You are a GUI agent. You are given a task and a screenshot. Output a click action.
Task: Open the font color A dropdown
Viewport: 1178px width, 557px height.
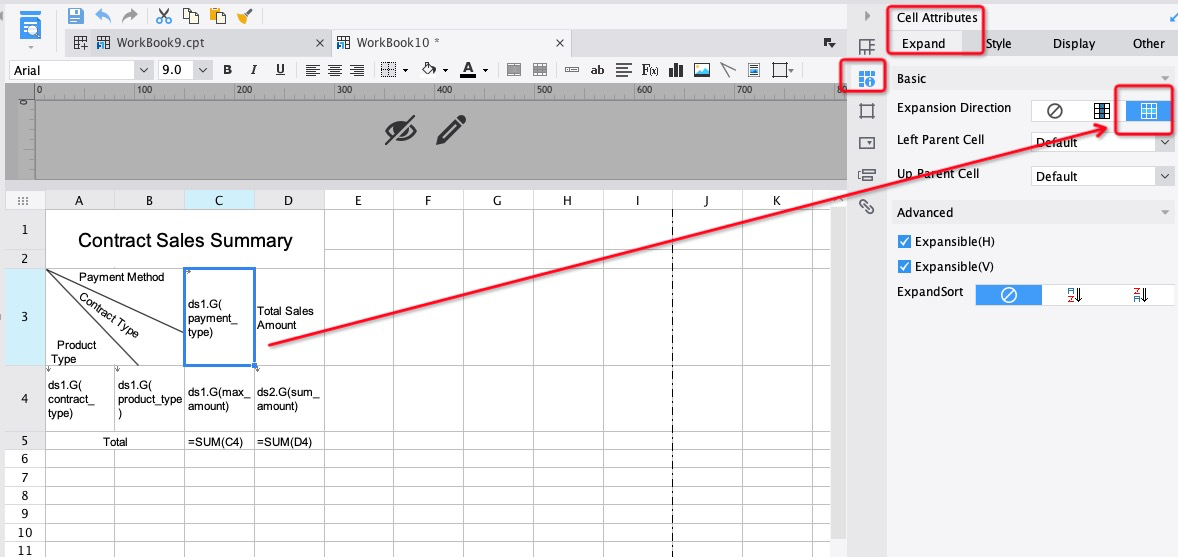tap(485, 70)
